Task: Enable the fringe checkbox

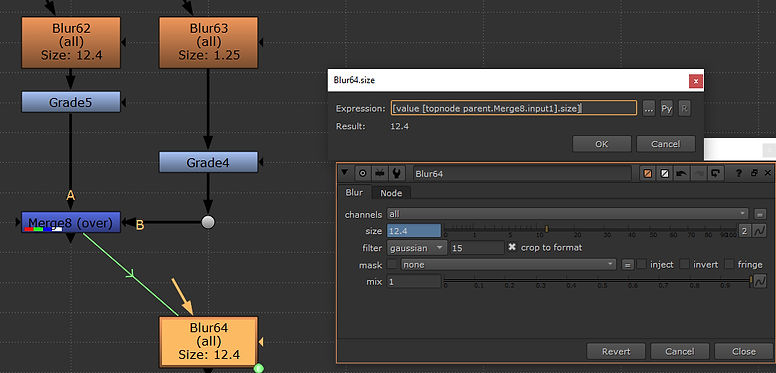Action: coord(729,264)
